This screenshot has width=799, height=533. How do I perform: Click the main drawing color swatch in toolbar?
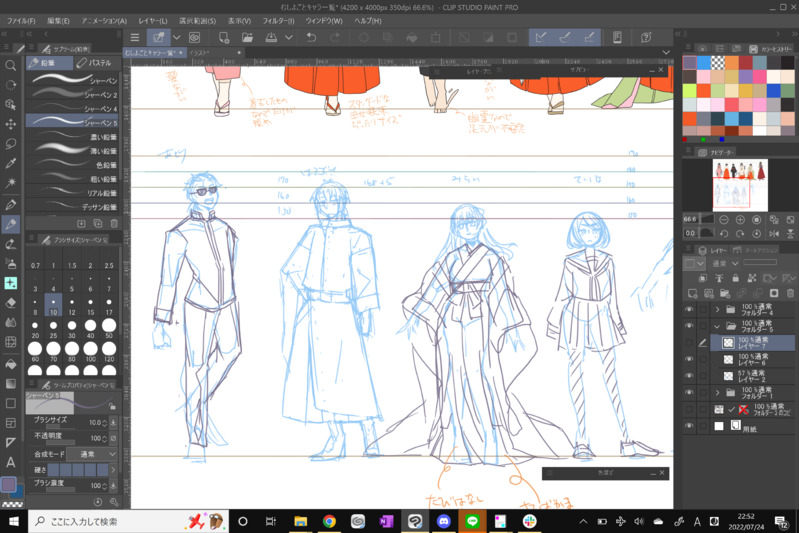[x=8, y=484]
